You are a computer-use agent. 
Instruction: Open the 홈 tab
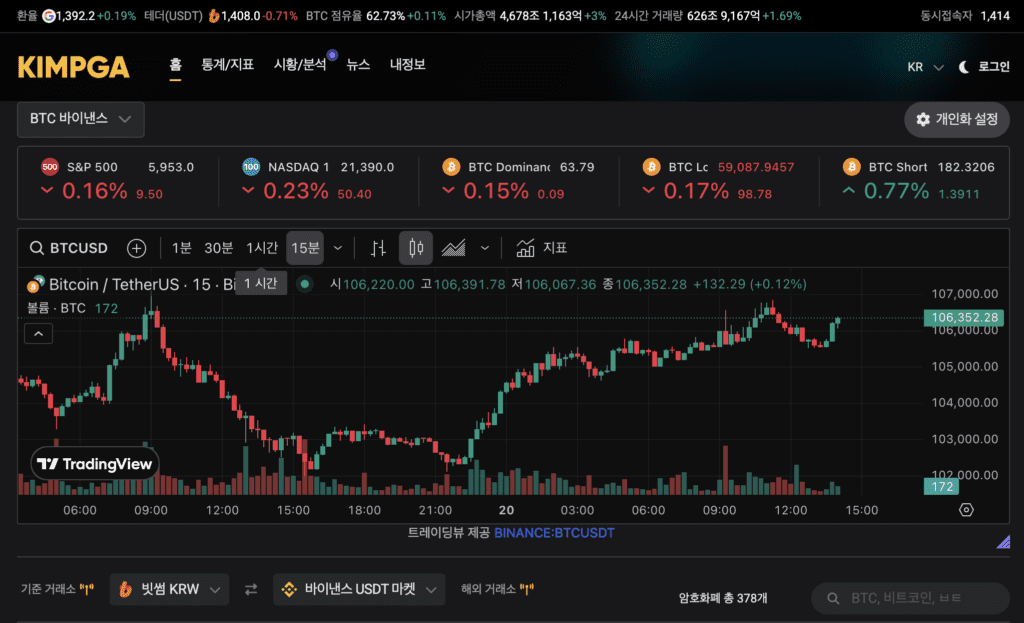tap(175, 65)
